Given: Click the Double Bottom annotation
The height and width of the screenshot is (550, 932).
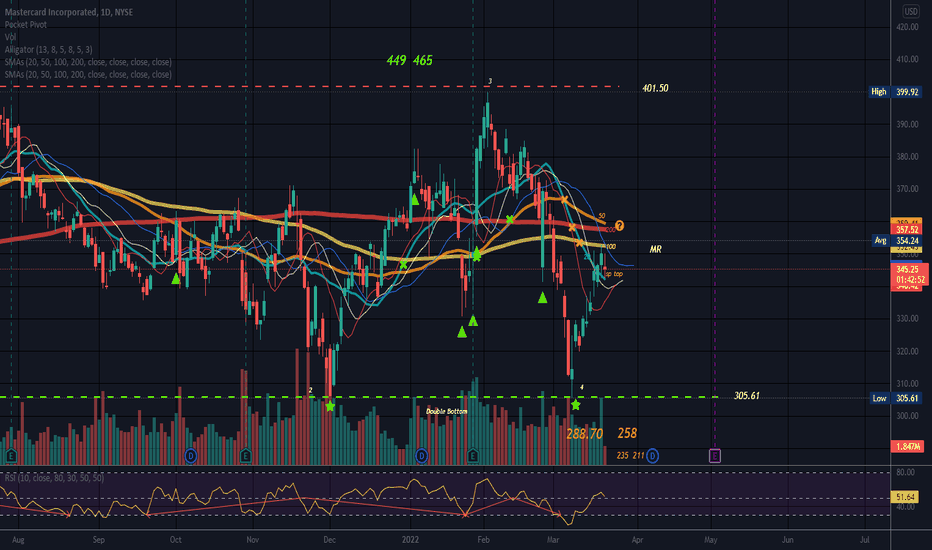Looking at the screenshot, I should tap(446, 411).
